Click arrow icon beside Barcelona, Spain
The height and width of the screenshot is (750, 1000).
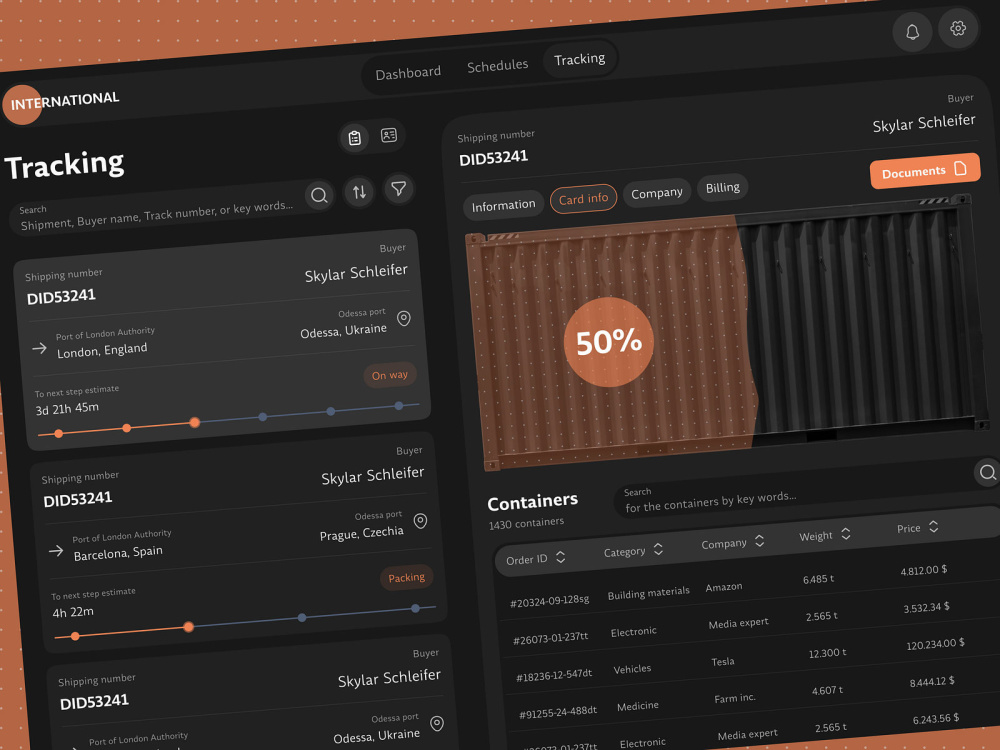(x=56, y=550)
